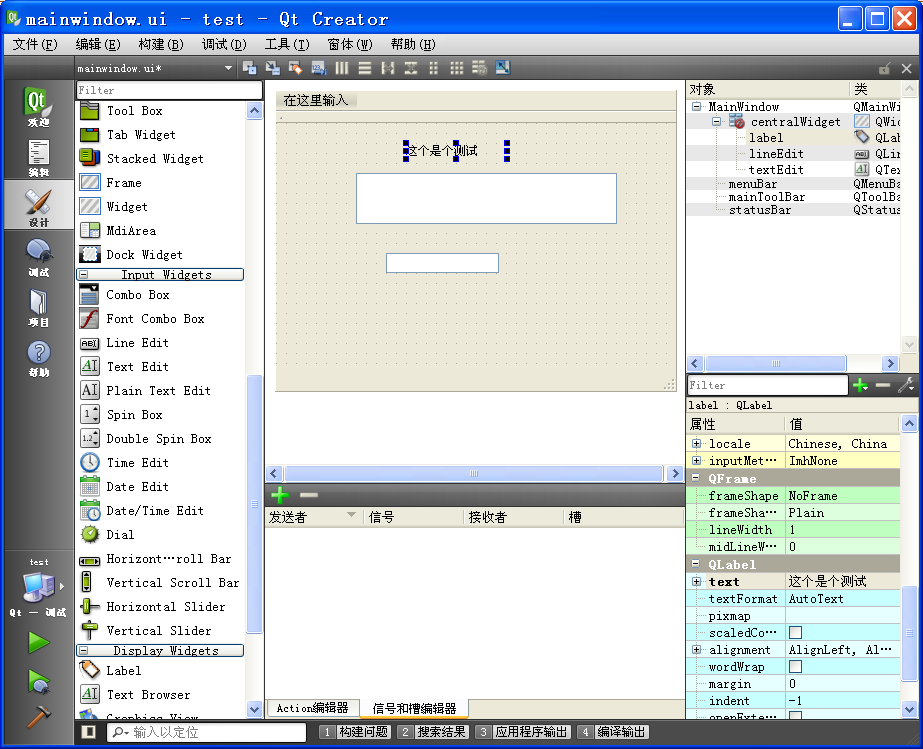The height and width of the screenshot is (749, 923).
Task: Show the 构建问题 output pane
Action: tap(355, 732)
